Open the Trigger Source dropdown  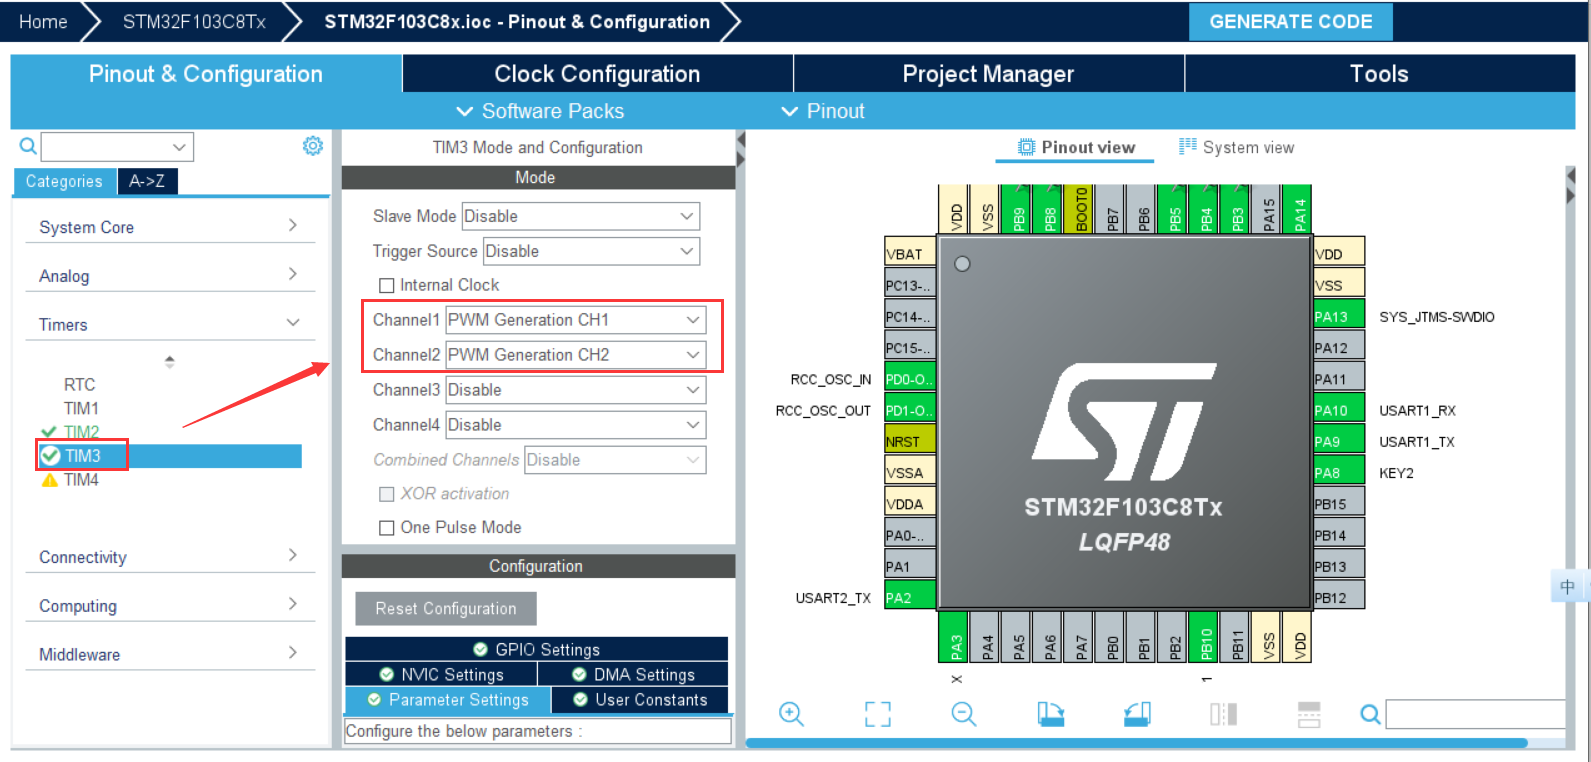(591, 251)
